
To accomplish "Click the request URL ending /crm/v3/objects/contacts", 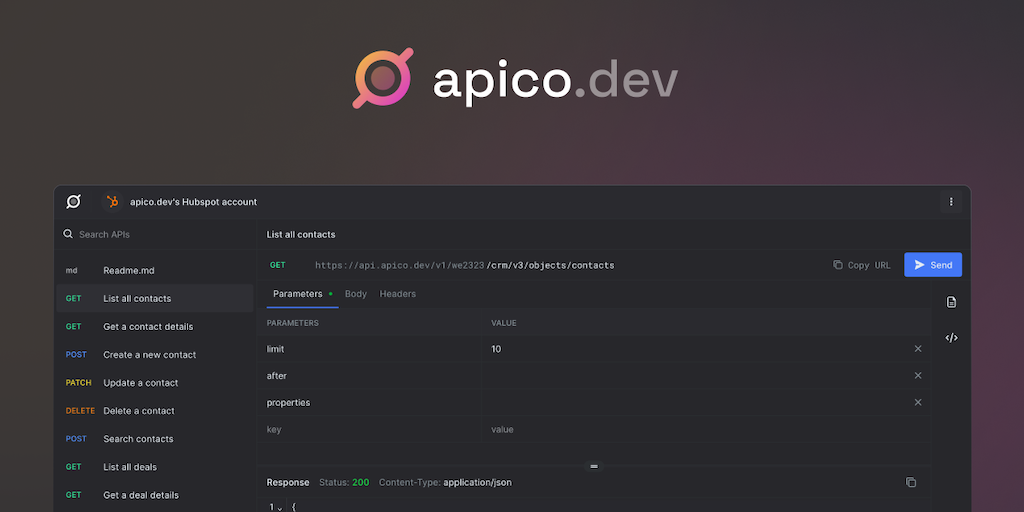I will coord(464,265).
